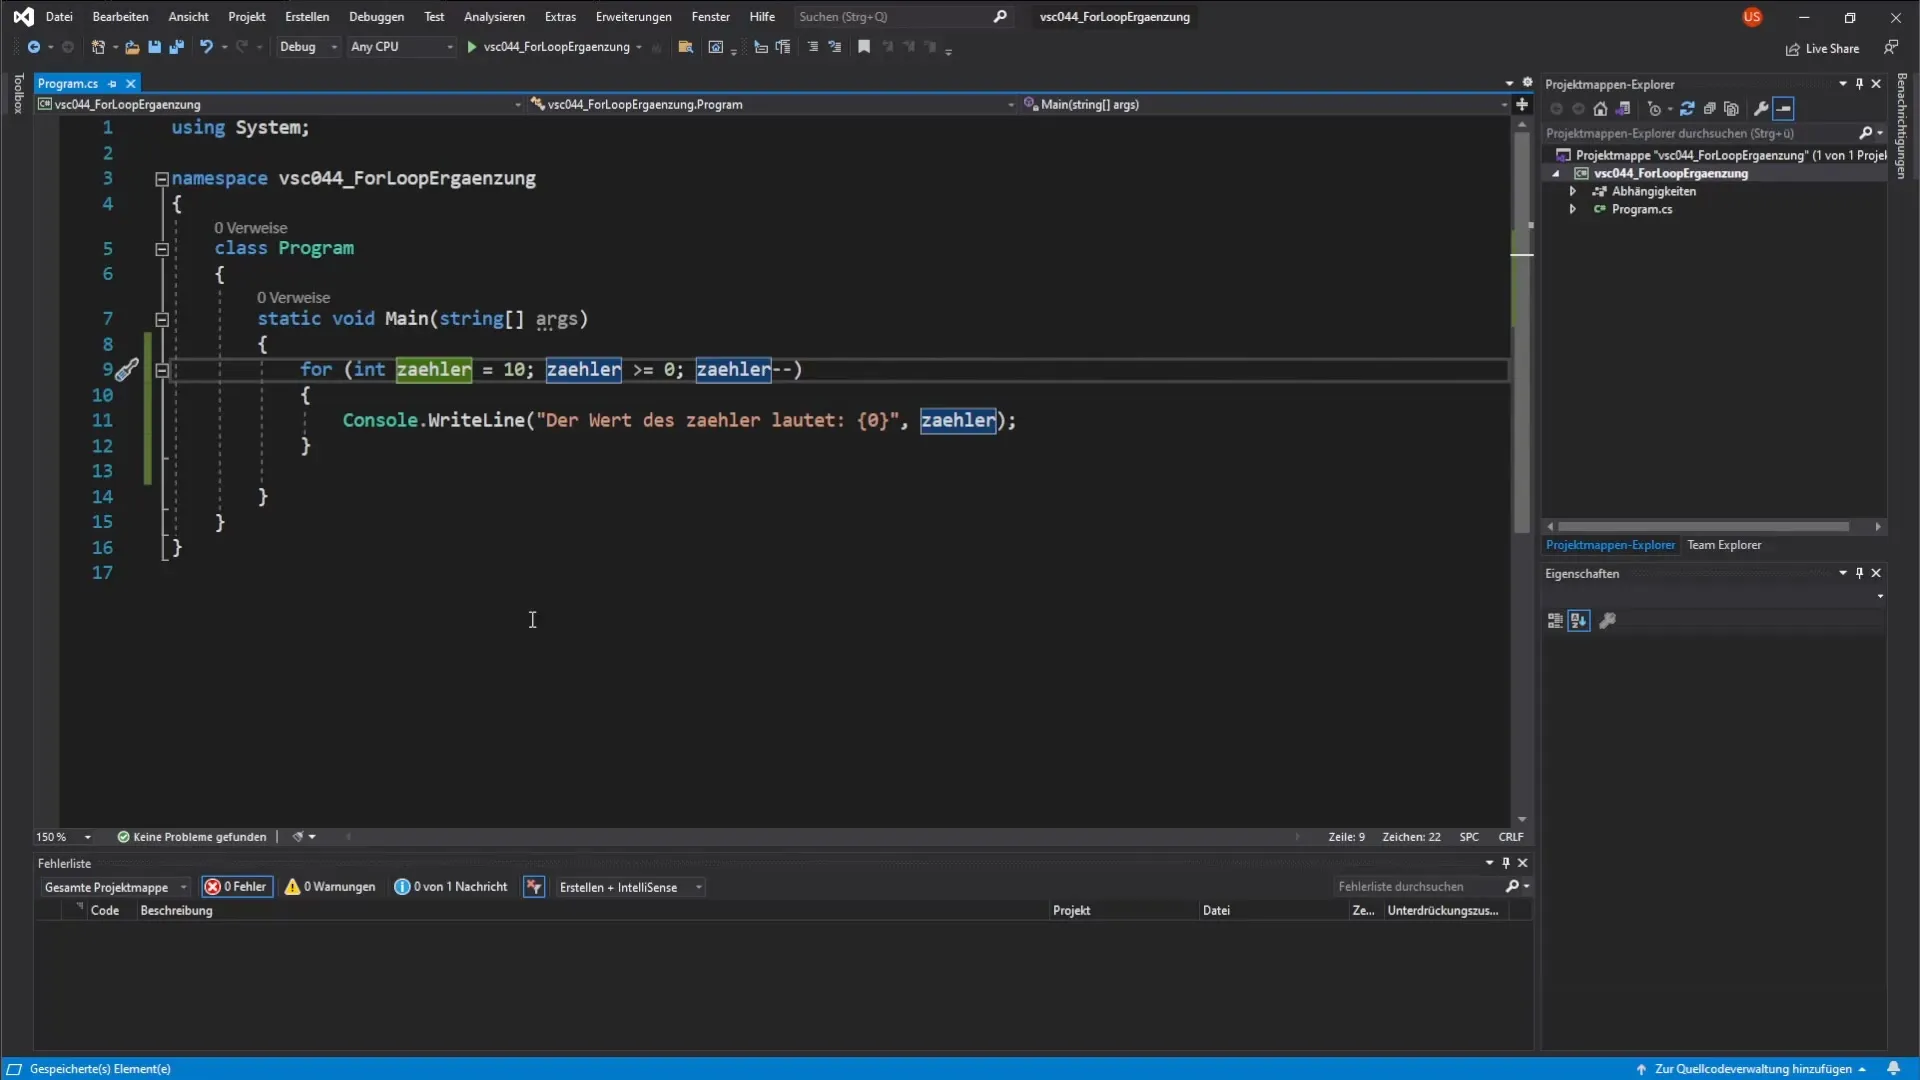Expand the Program.cs tree node arrow

click(x=1573, y=209)
